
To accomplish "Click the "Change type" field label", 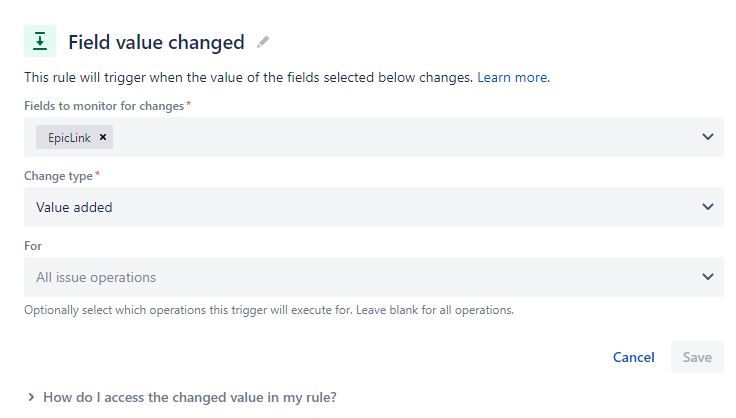I will (x=59, y=176).
